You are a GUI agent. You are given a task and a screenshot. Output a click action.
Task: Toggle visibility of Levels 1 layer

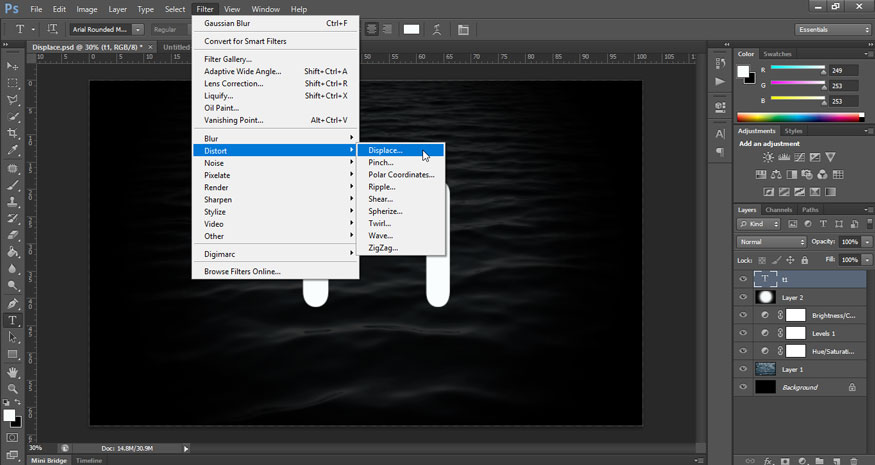click(742, 333)
